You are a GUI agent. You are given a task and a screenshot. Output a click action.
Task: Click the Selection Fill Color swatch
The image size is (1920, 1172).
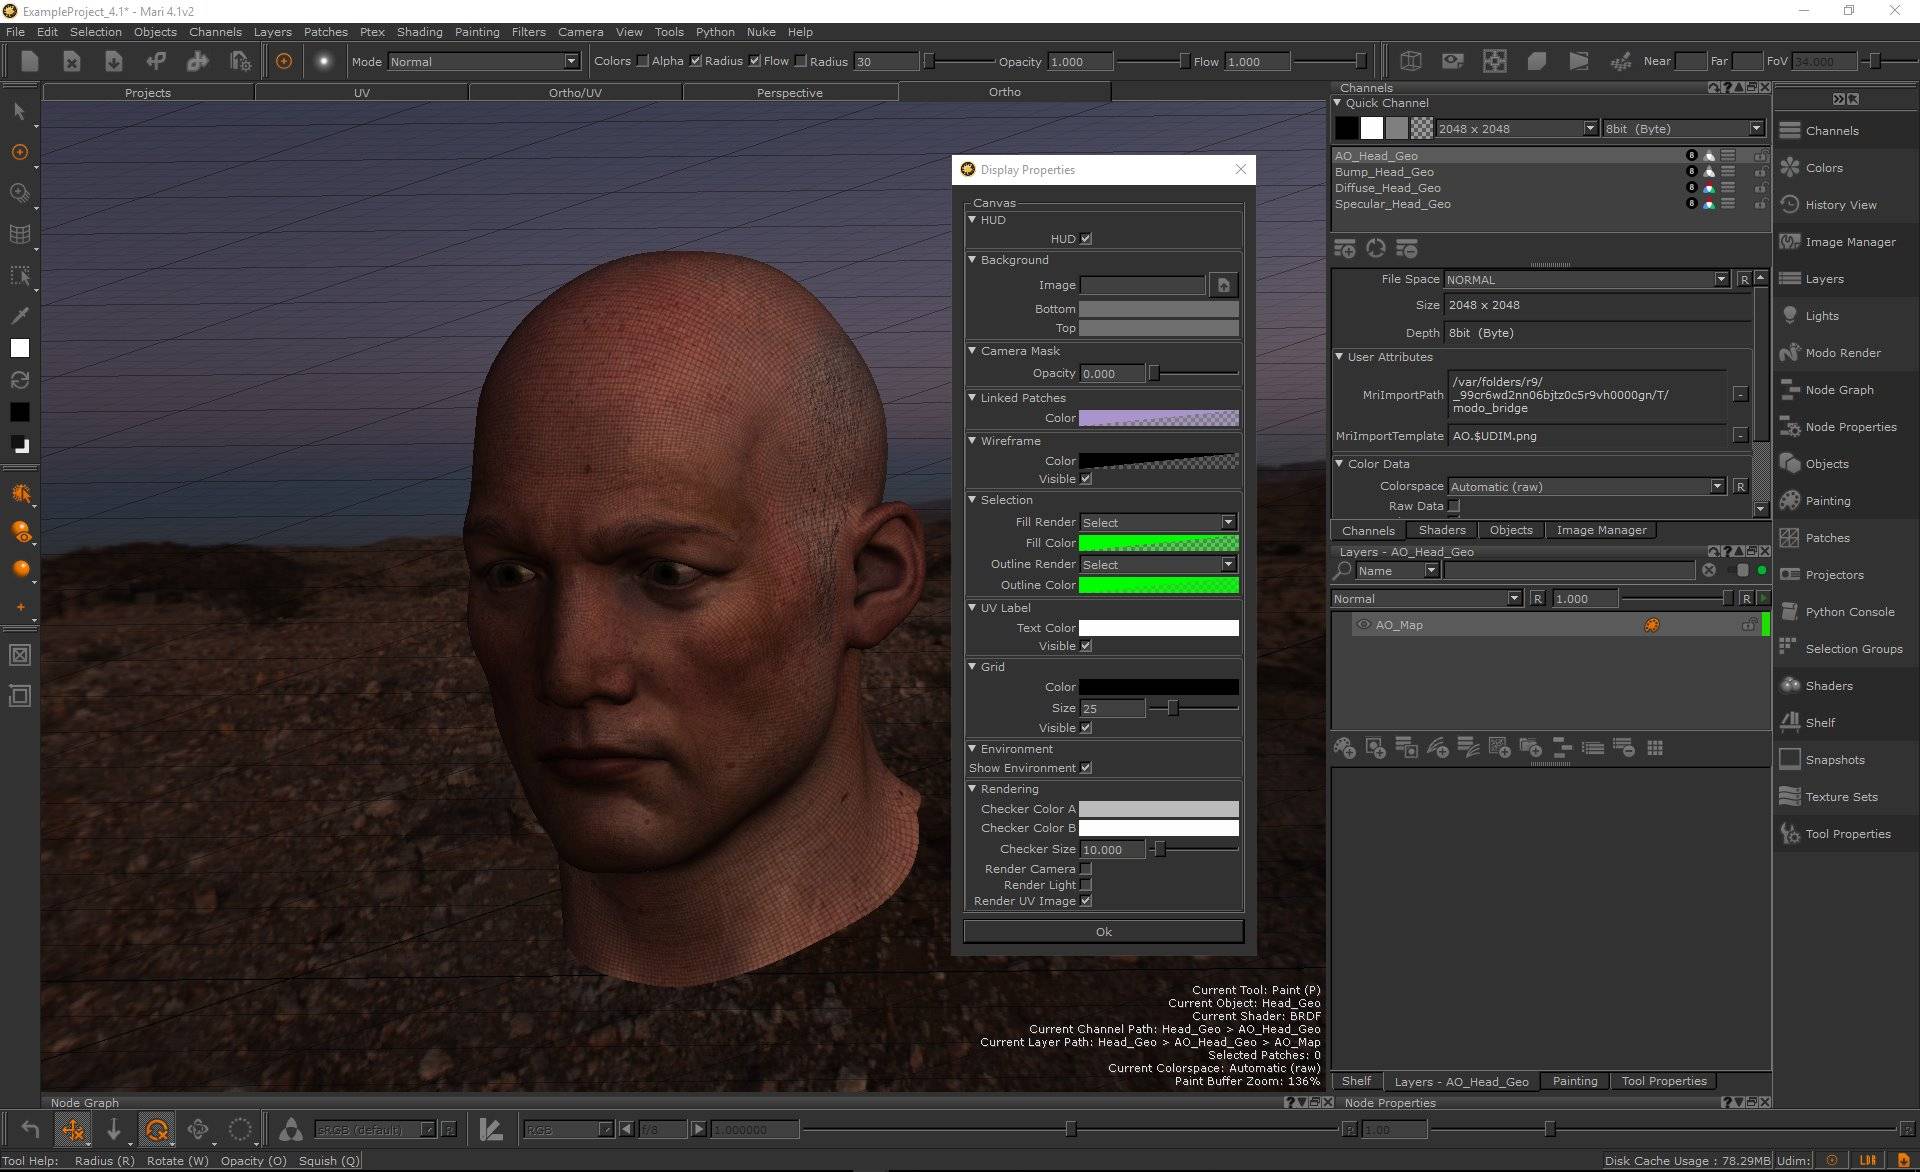[x=1158, y=543]
